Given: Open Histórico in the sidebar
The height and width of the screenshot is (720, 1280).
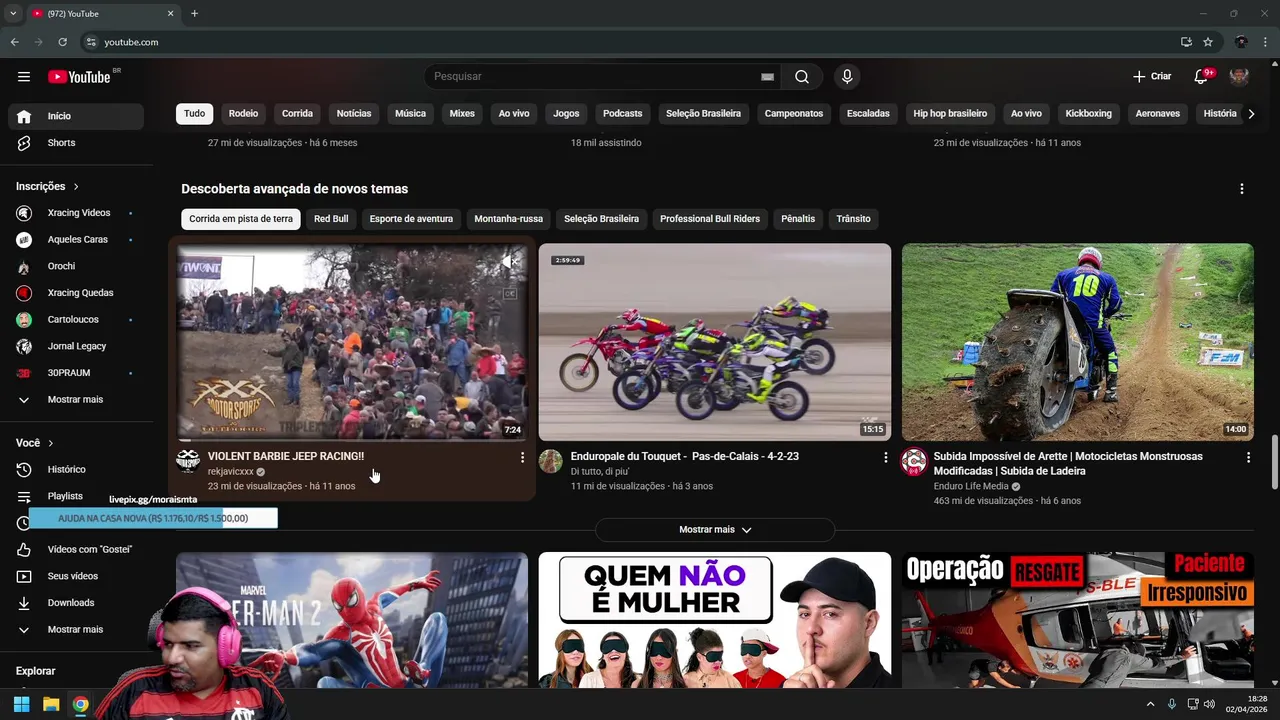Looking at the screenshot, I should [x=76, y=469].
